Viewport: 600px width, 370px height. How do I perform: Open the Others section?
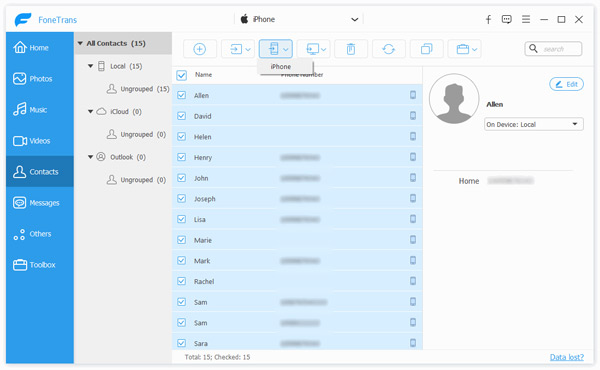(x=40, y=234)
